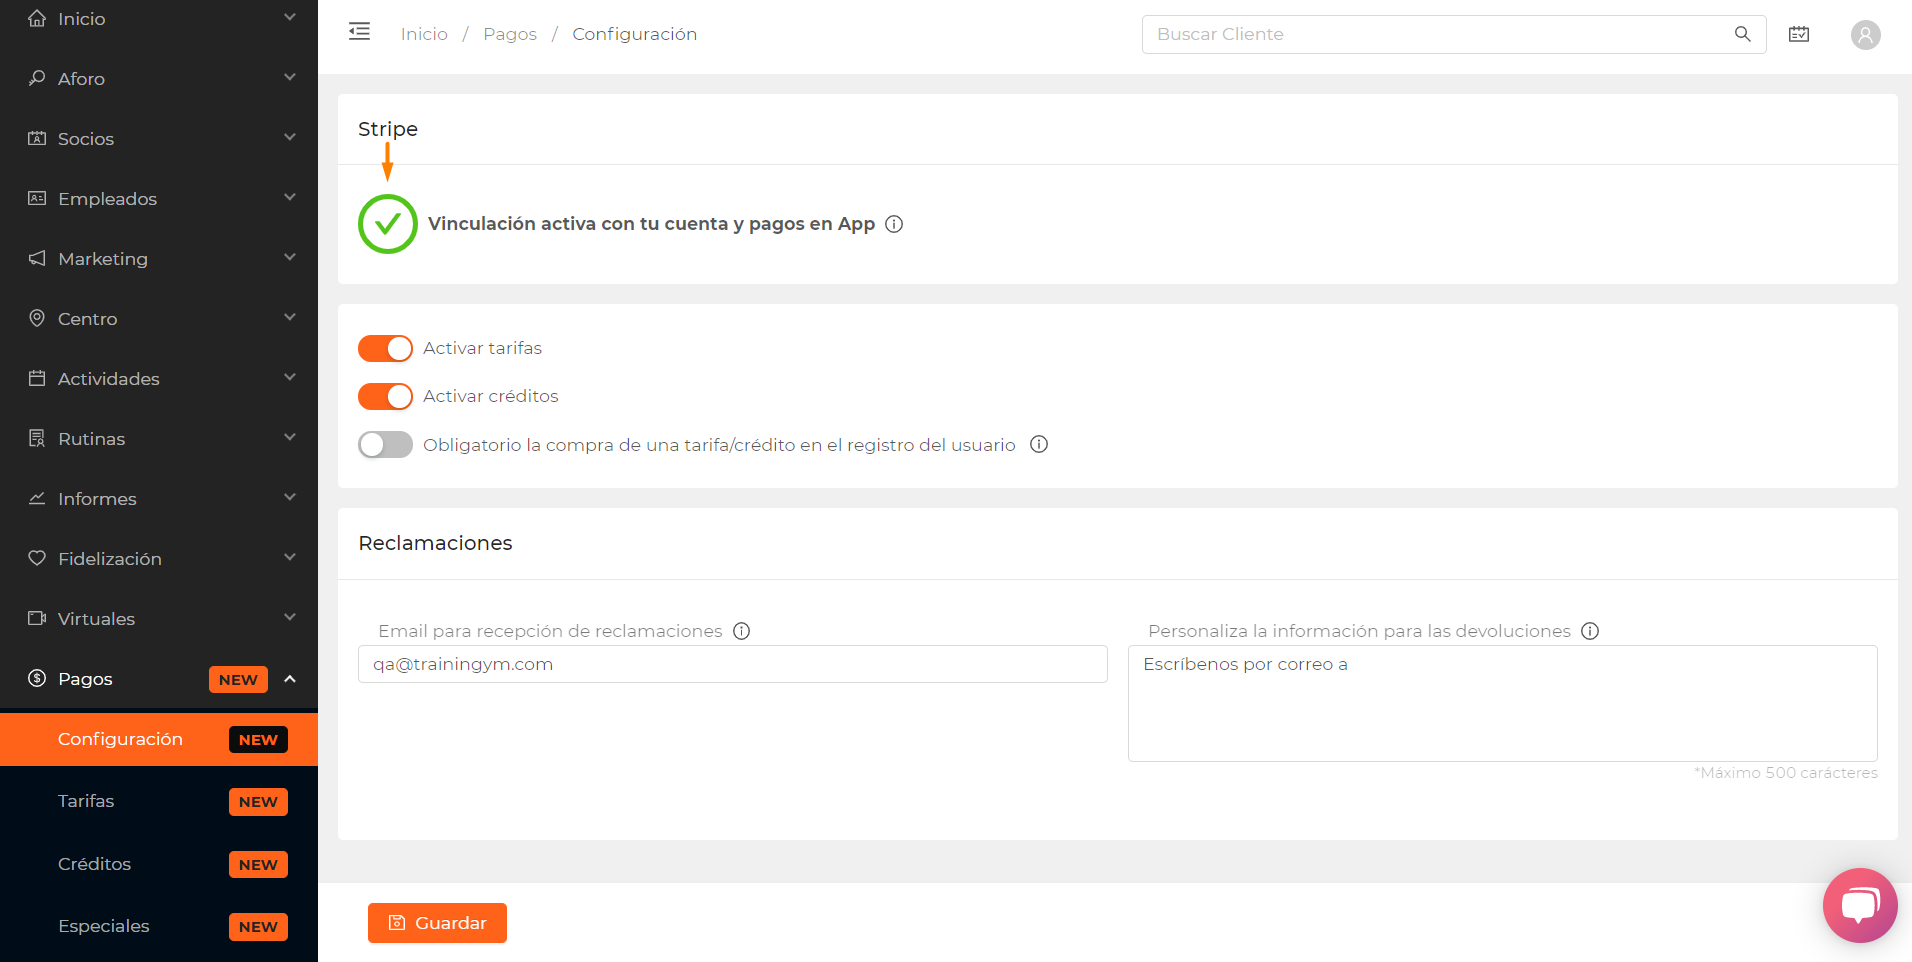Image resolution: width=1912 pixels, height=962 pixels.
Task: Toggle the Activar tarifas switch
Action: point(385,348)
